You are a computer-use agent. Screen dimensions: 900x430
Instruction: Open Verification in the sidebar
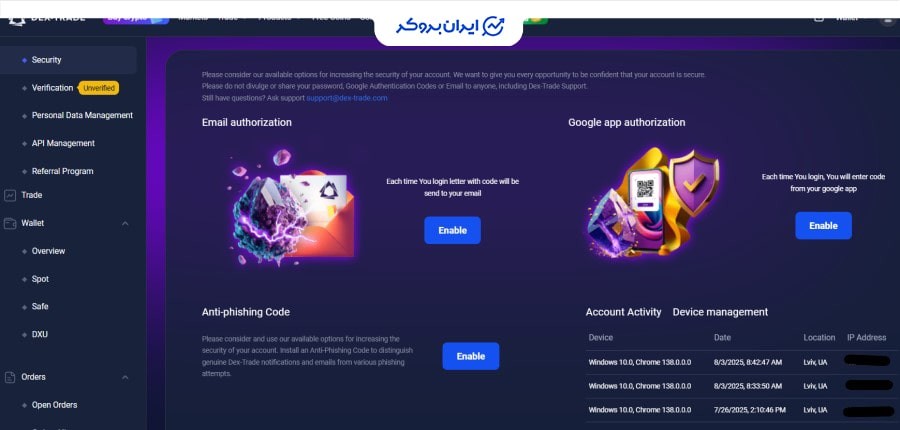tap(52, 88)
